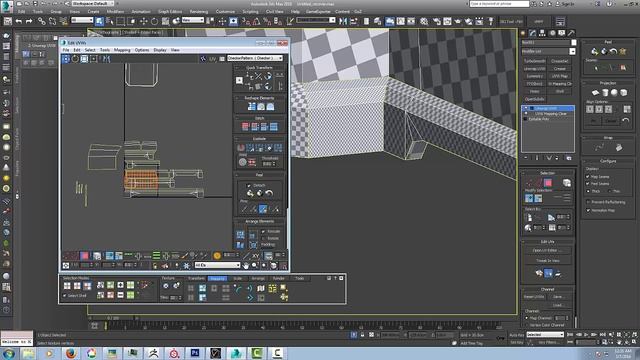Screen dimensions: 640x360
Task: Click the orange Soft Selection icon in Edit UVWs
Action: coord(217,256)
